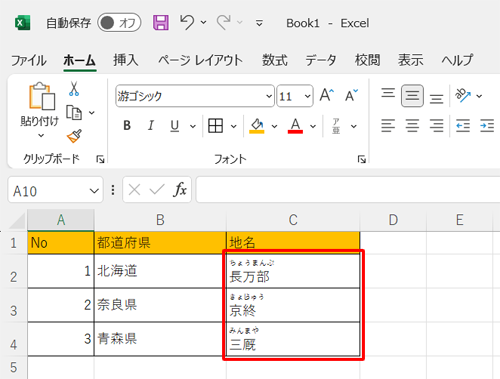The height and width of the screenshot is (379, 500).
Task: Switch to the 挿入 tab
Action: click(x=126, y=60)
